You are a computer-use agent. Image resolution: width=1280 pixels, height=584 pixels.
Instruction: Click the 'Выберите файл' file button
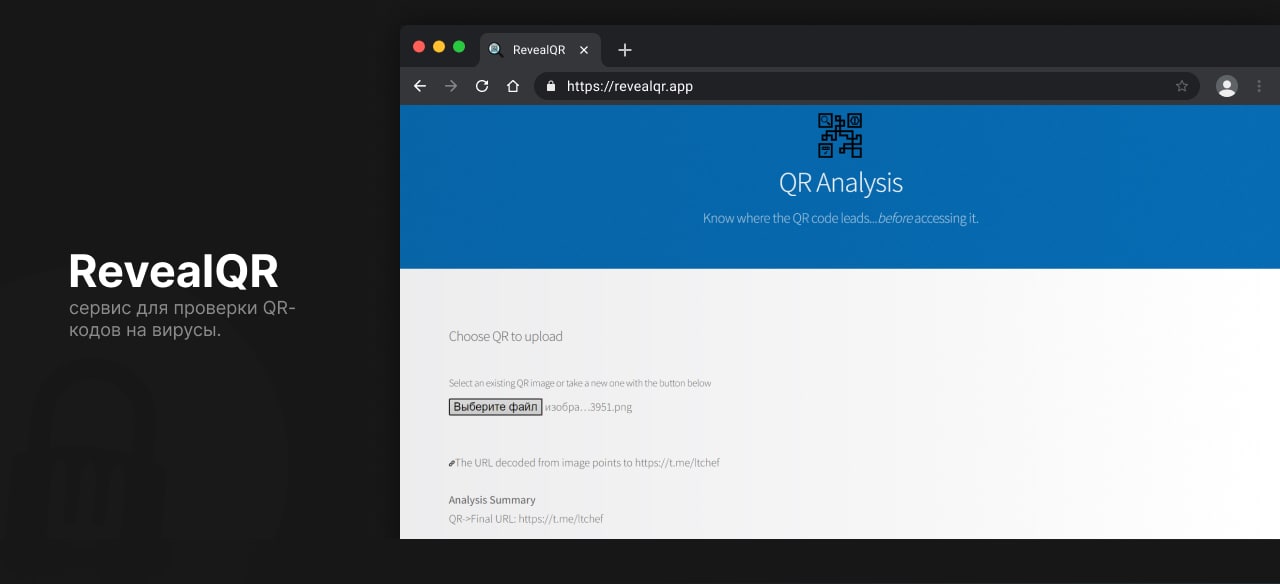click(495, 407)
